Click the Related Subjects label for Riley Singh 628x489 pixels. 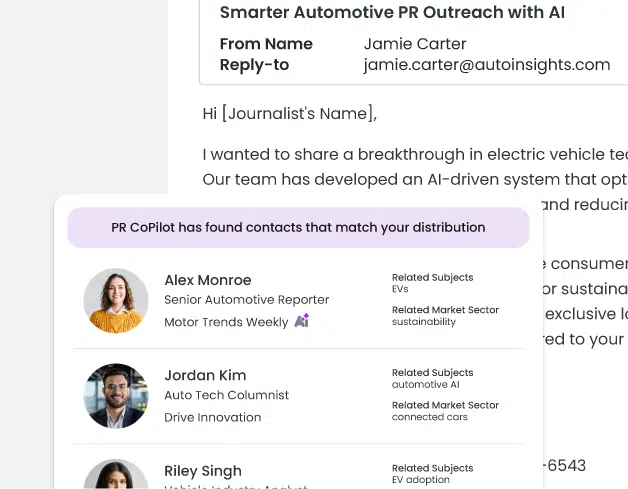pos(433,468)
